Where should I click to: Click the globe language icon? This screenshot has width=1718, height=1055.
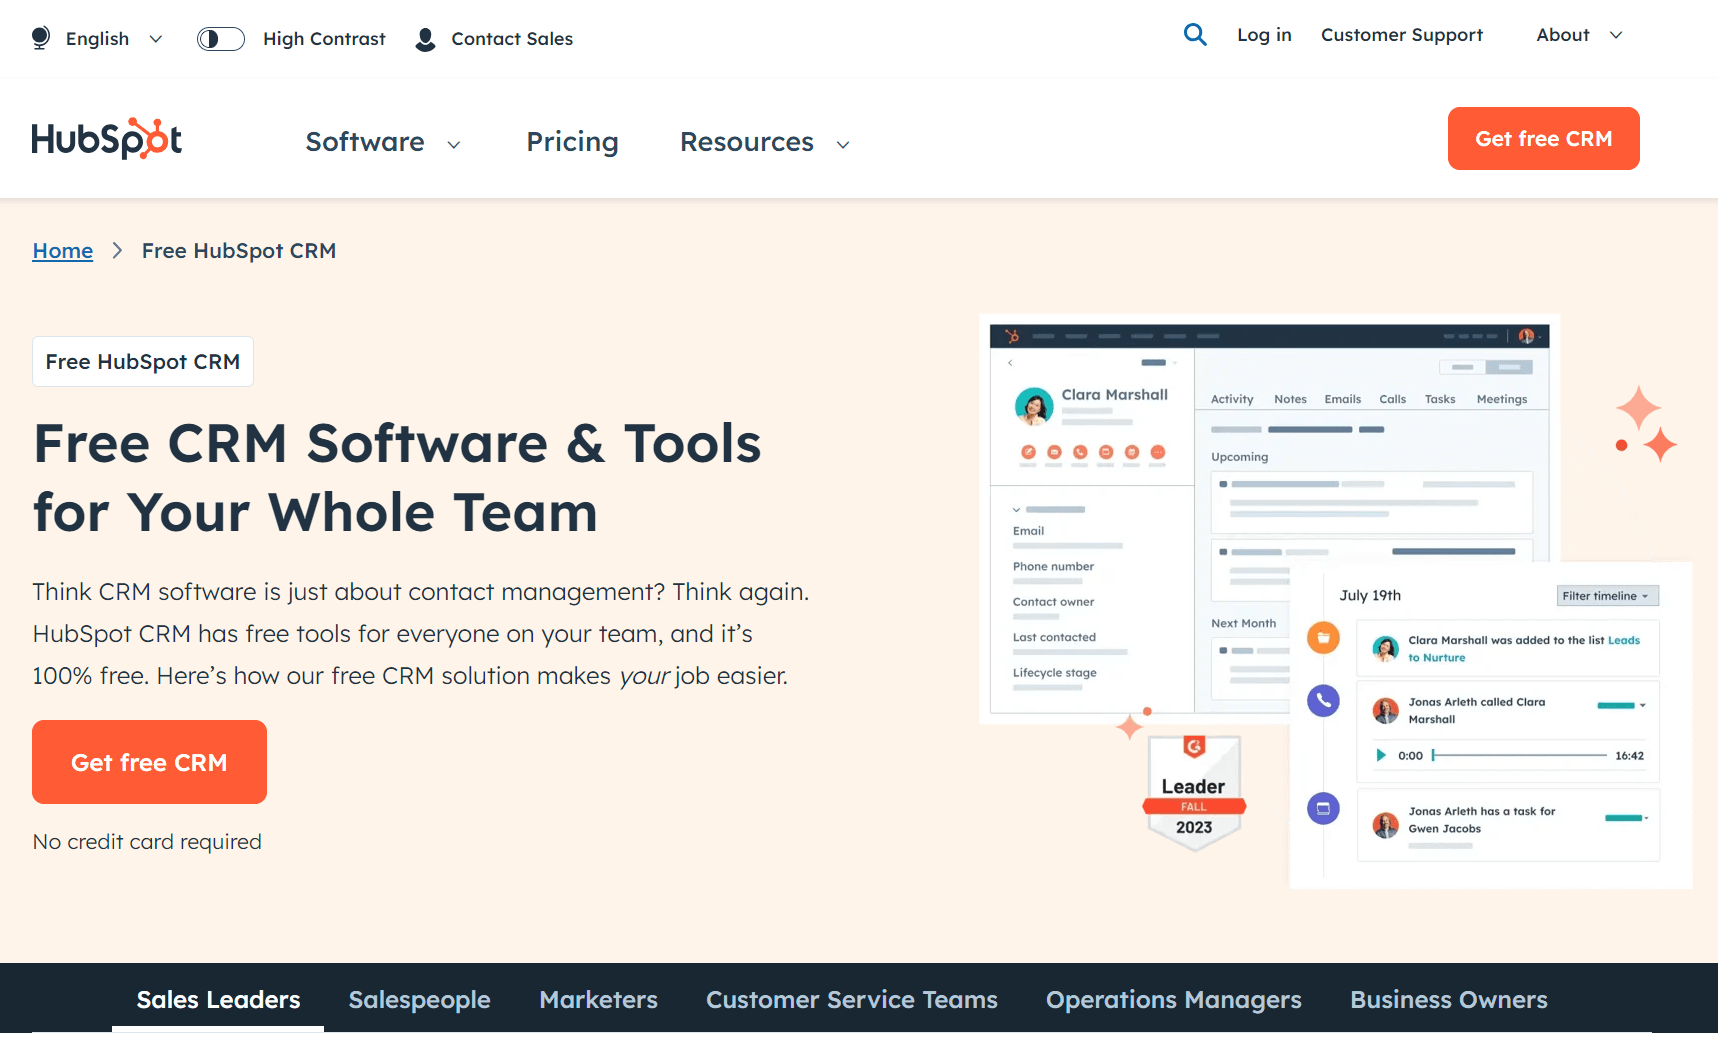click(41, 38)
